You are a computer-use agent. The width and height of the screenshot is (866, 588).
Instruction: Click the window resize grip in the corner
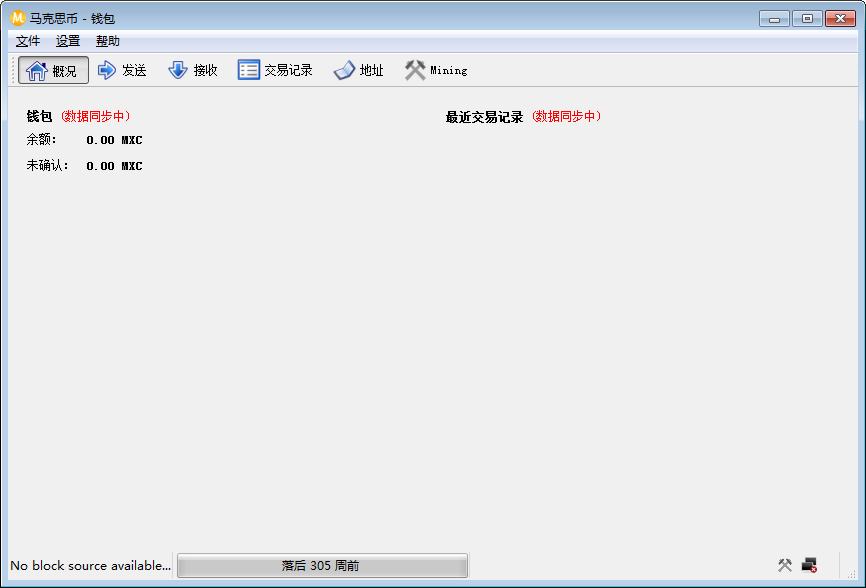851,574
